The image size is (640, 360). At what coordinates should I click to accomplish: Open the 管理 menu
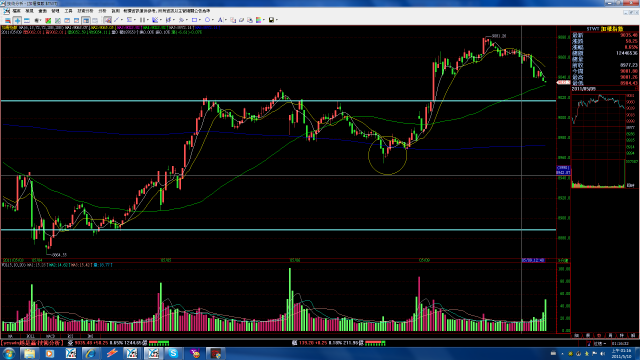pos(56,11)
